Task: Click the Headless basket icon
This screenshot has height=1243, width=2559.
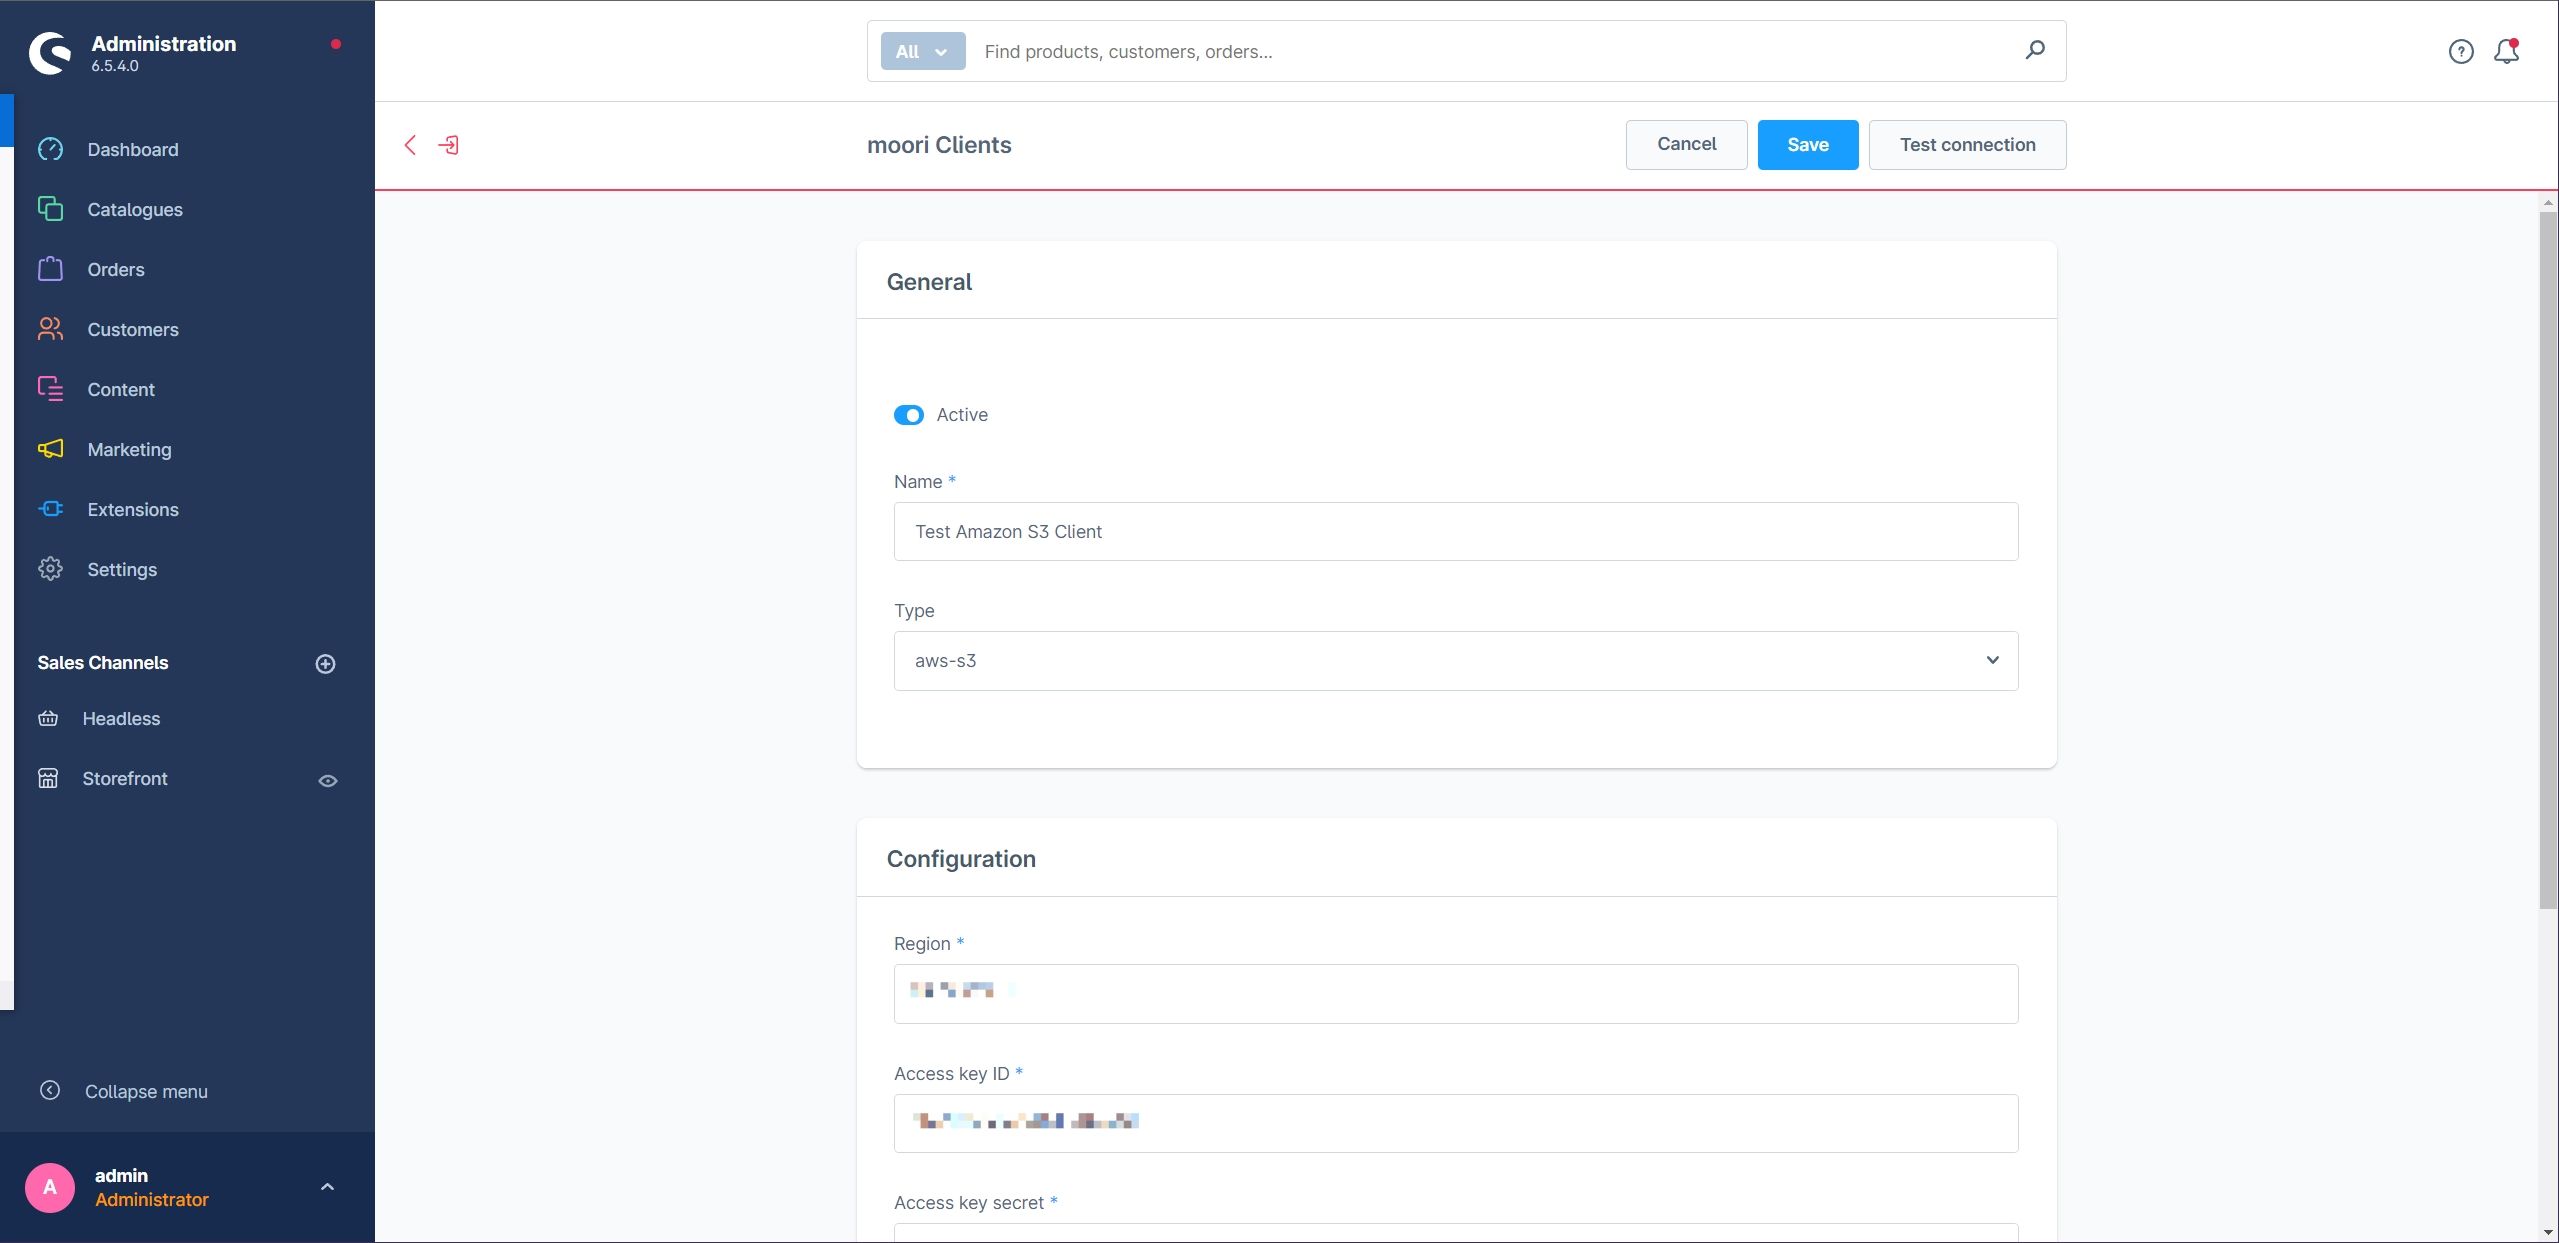Action: 48,718
